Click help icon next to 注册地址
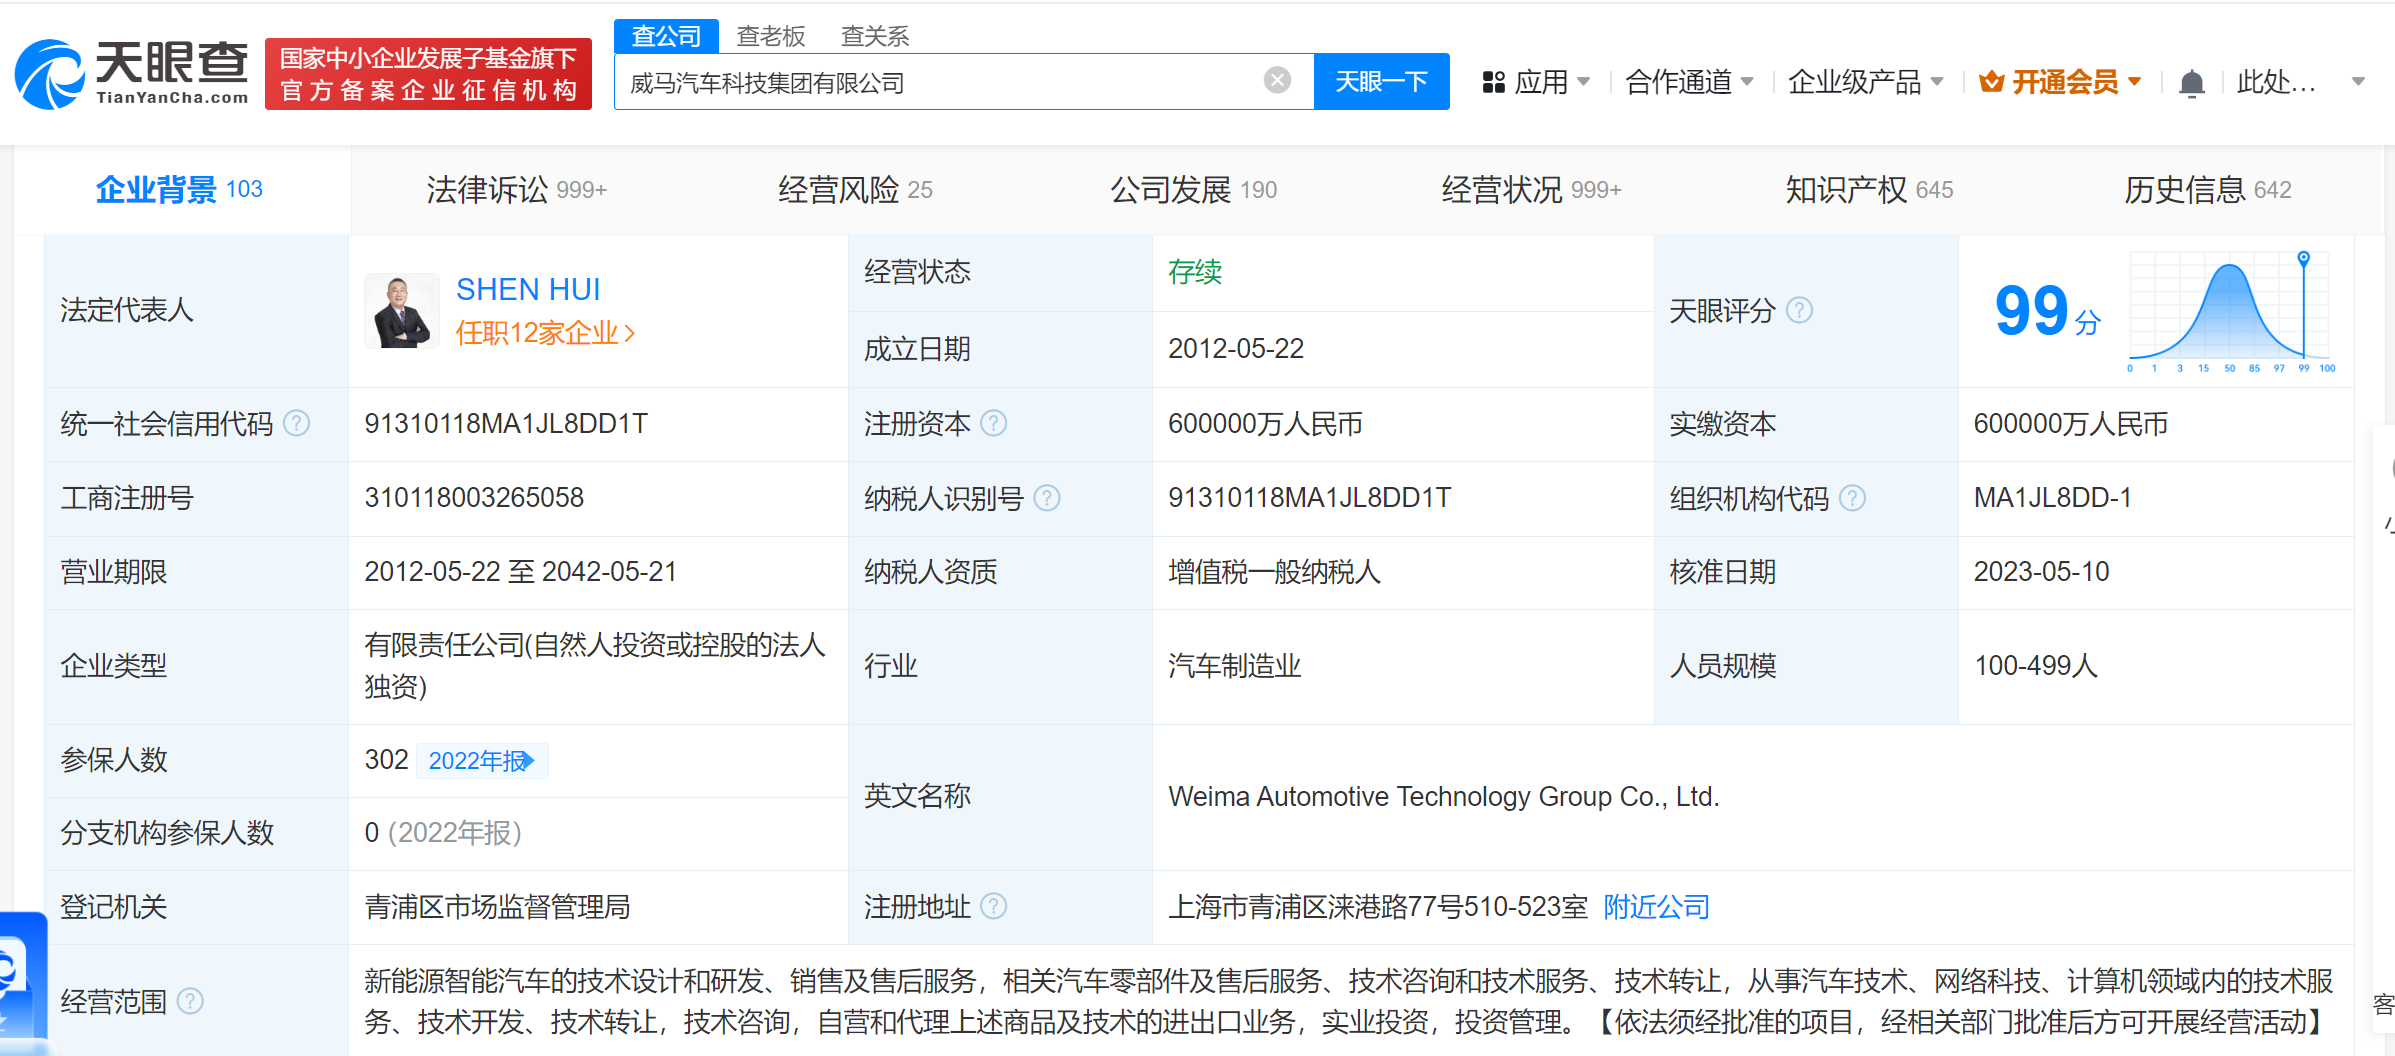Screen dimensions: 2395x1056 (x=993, y=907)
